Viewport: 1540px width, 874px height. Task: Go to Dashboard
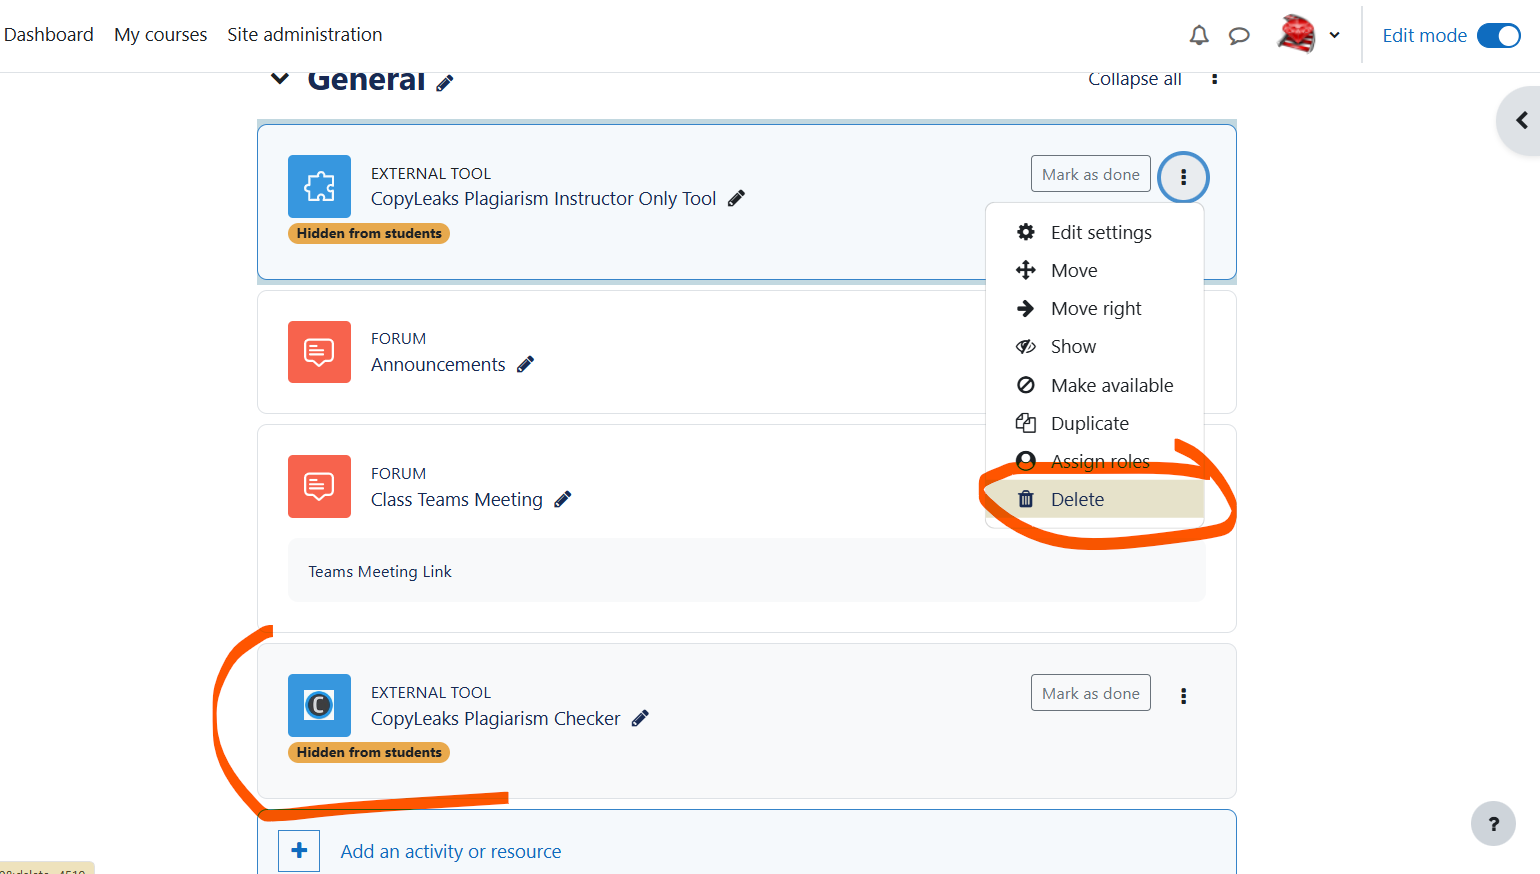[49, 35]
